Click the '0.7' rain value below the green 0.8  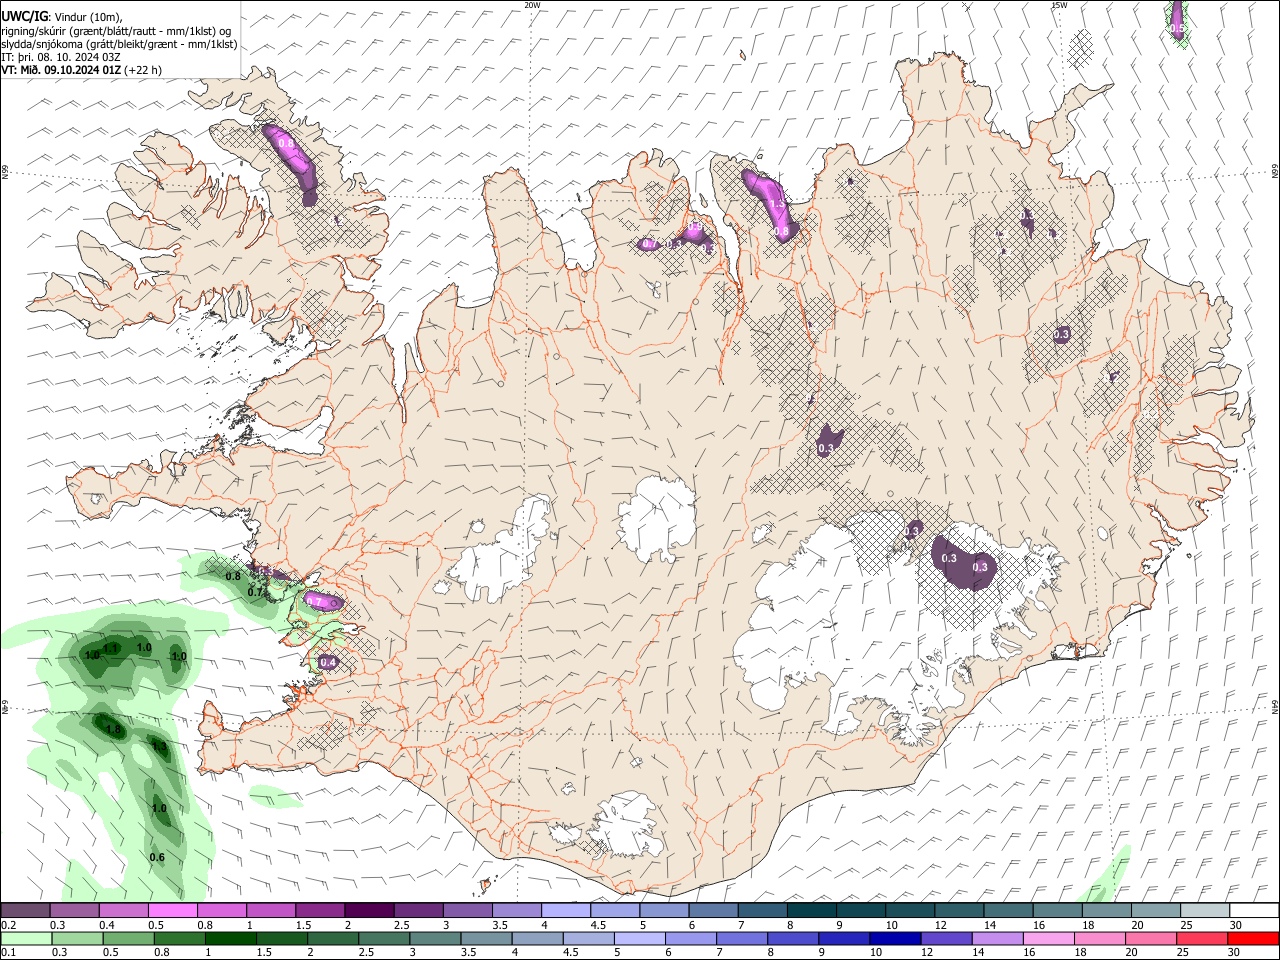click(255, 592)
